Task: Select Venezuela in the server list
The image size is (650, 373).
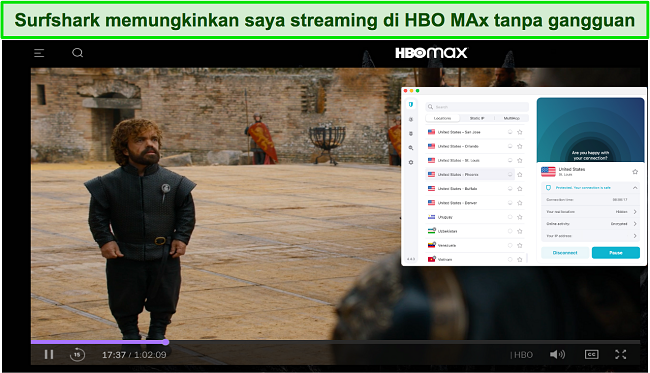Action: 470,245
